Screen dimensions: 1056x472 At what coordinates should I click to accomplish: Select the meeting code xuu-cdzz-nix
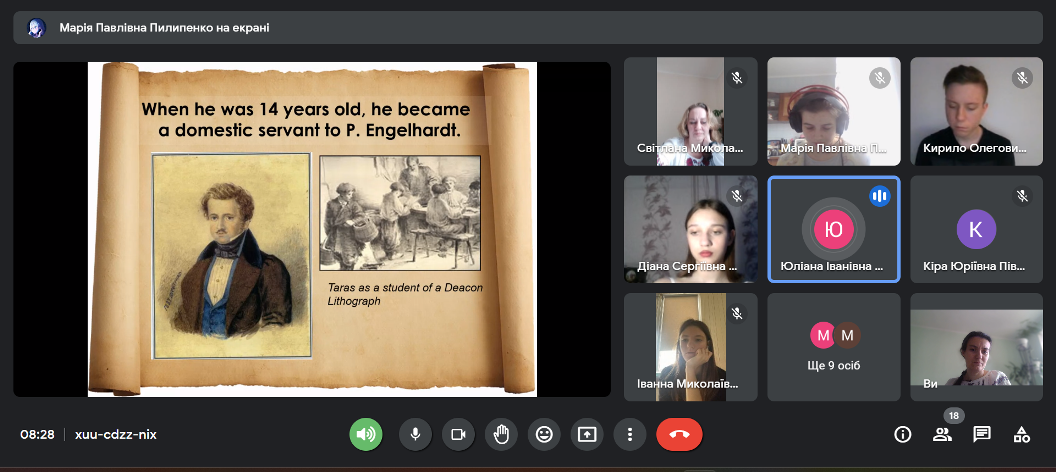[116, 434]
